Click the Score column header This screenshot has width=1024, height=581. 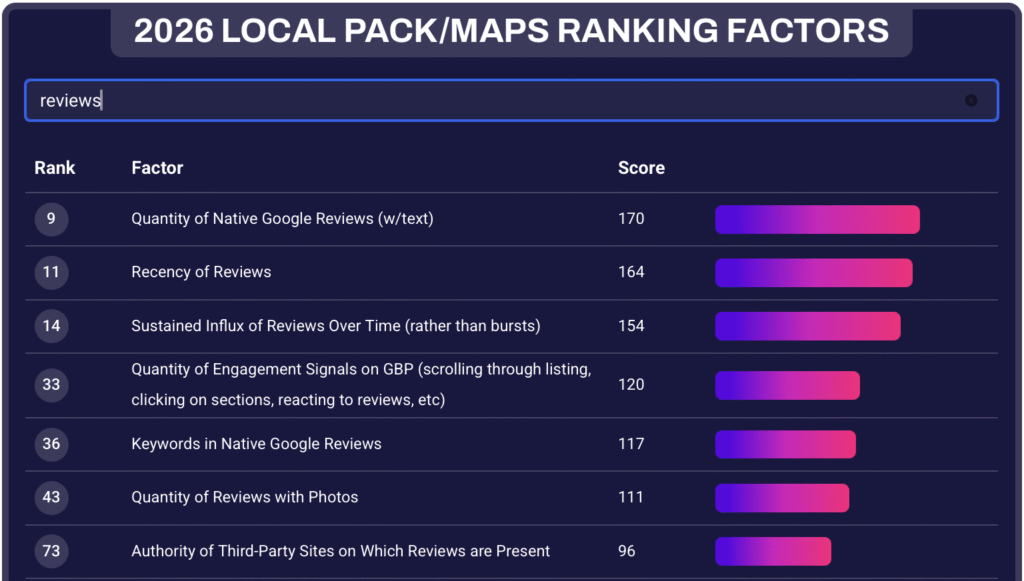641,168
